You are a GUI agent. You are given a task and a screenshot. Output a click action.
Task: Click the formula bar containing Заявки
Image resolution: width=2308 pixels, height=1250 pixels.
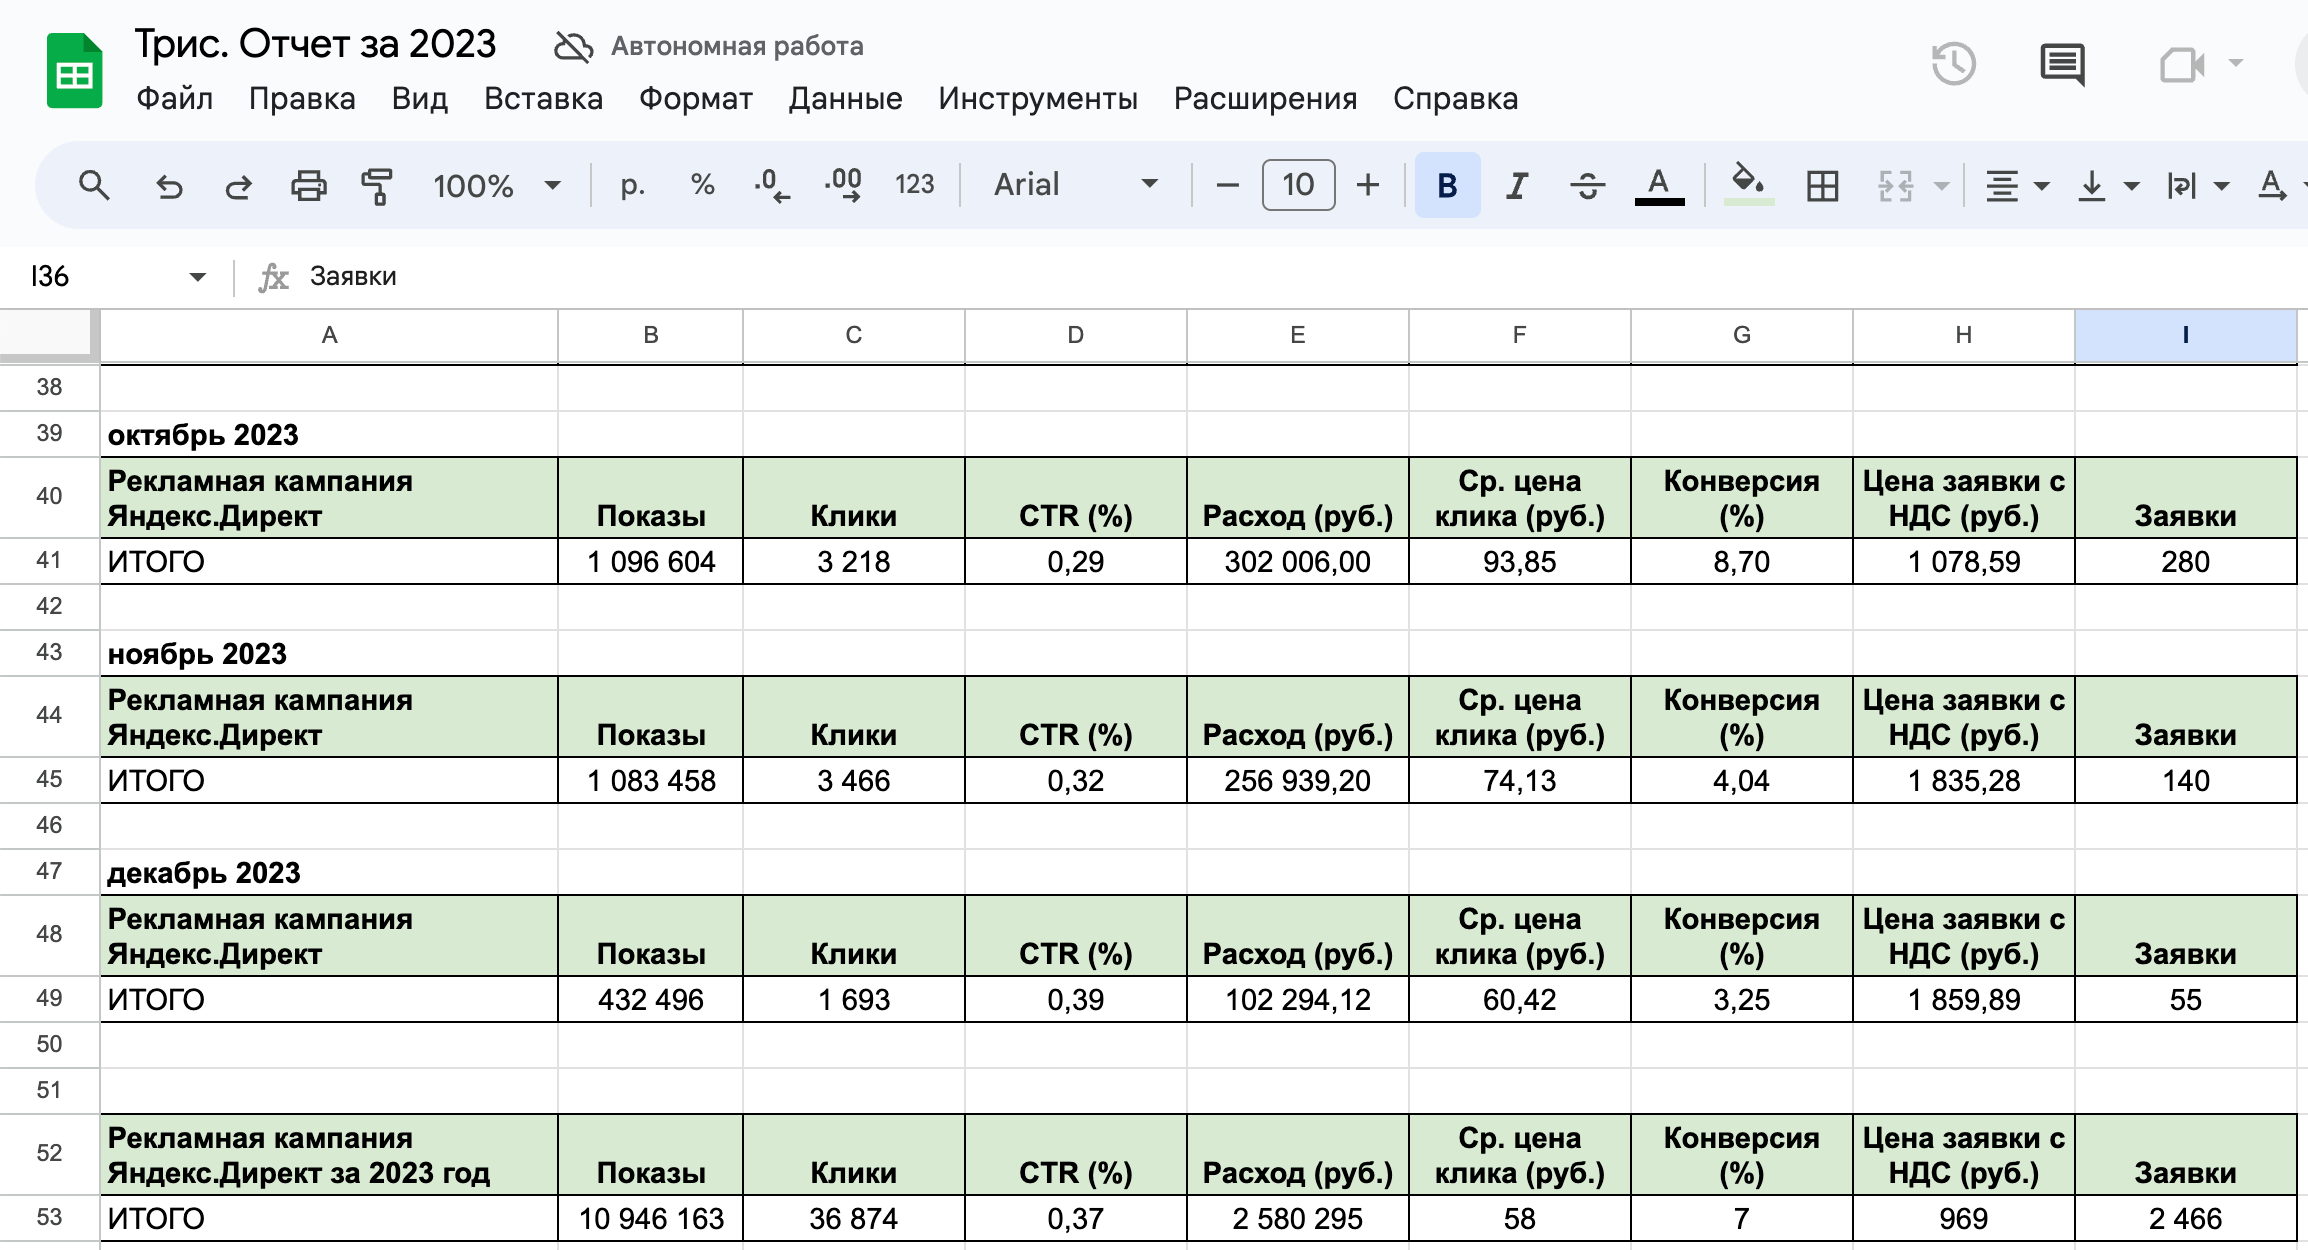1300,277
